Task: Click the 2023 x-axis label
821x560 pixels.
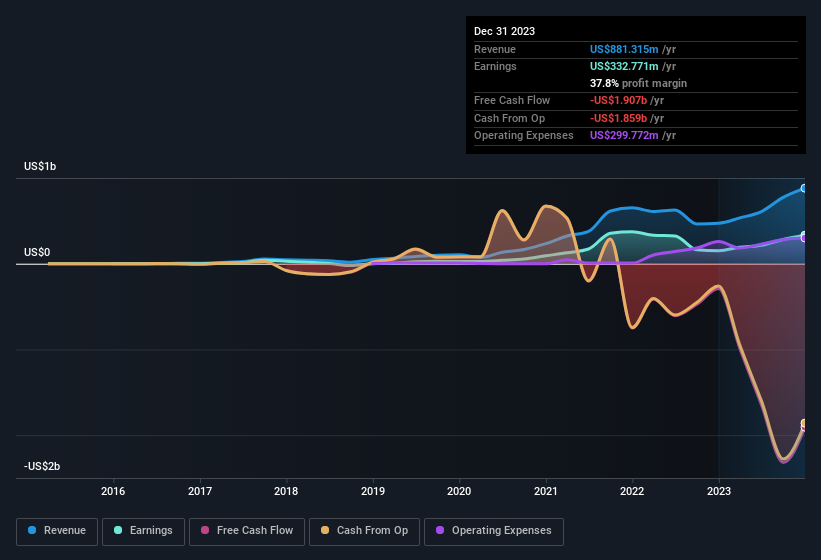Action: [x=719, y=491]
